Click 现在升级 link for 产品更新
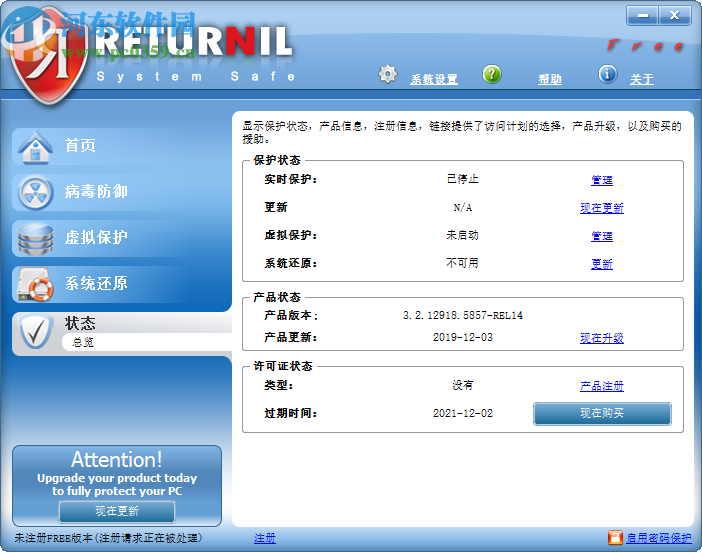Screen dimensions: 702x552 [x=602, y=338]
